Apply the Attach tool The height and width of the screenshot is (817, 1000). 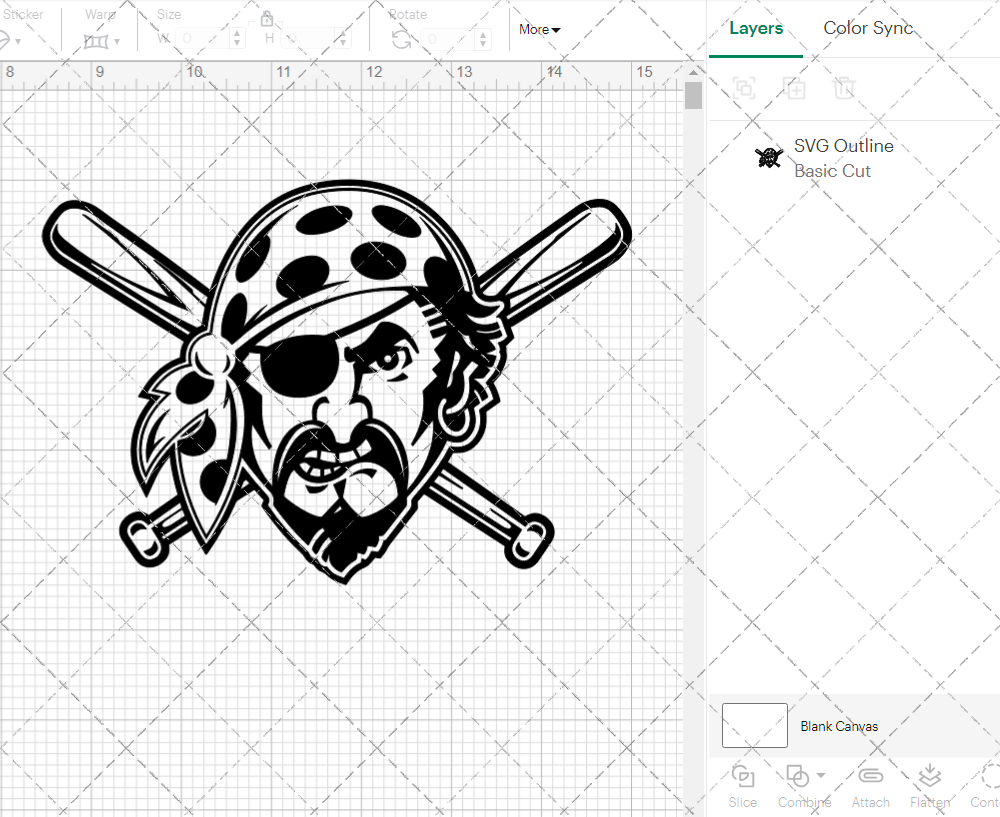point(870,786)
